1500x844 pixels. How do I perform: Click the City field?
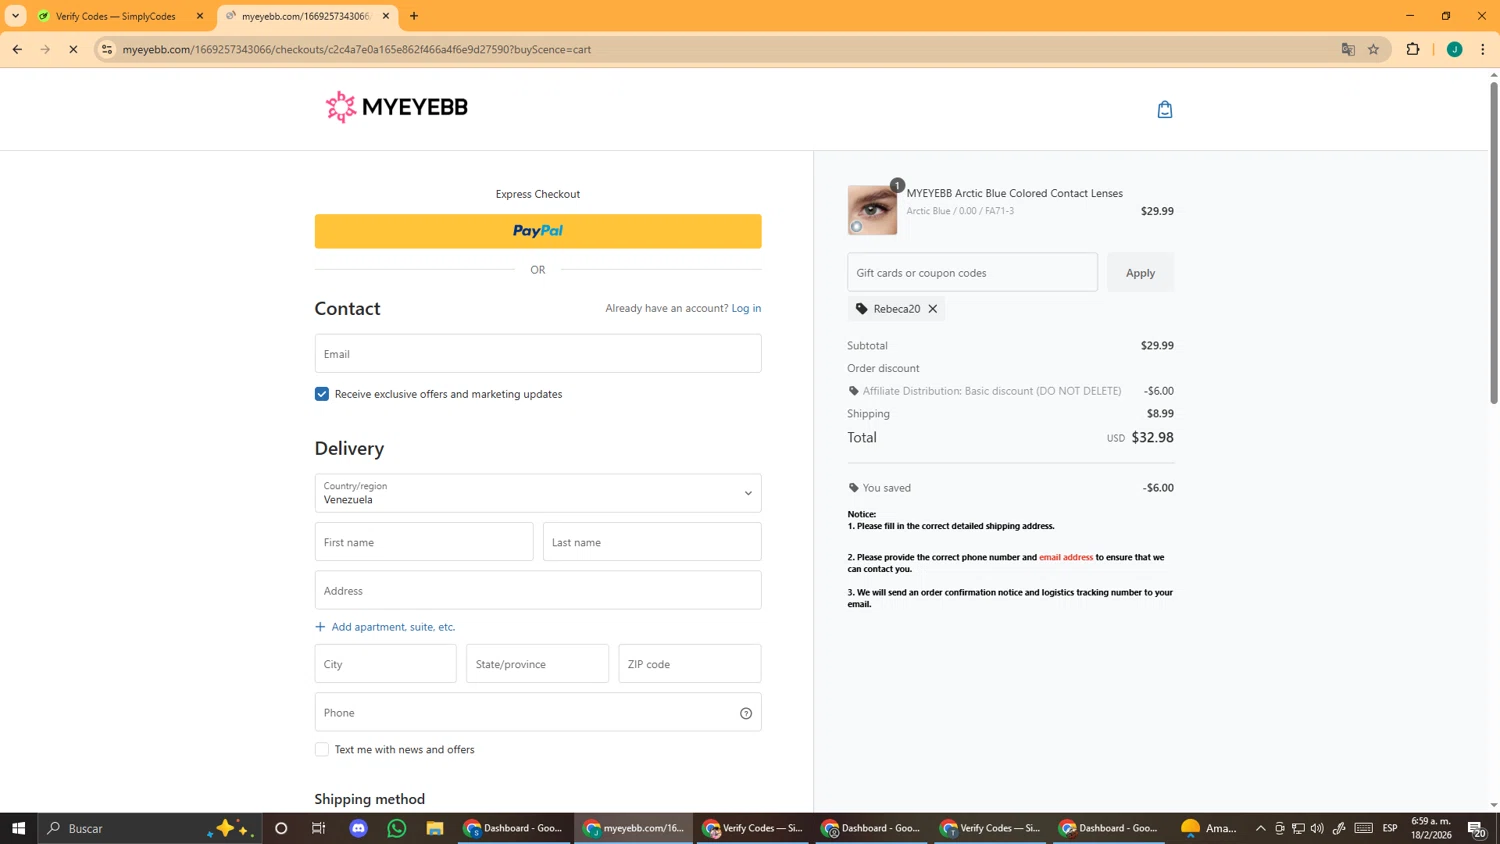click(x=386, y=664)
